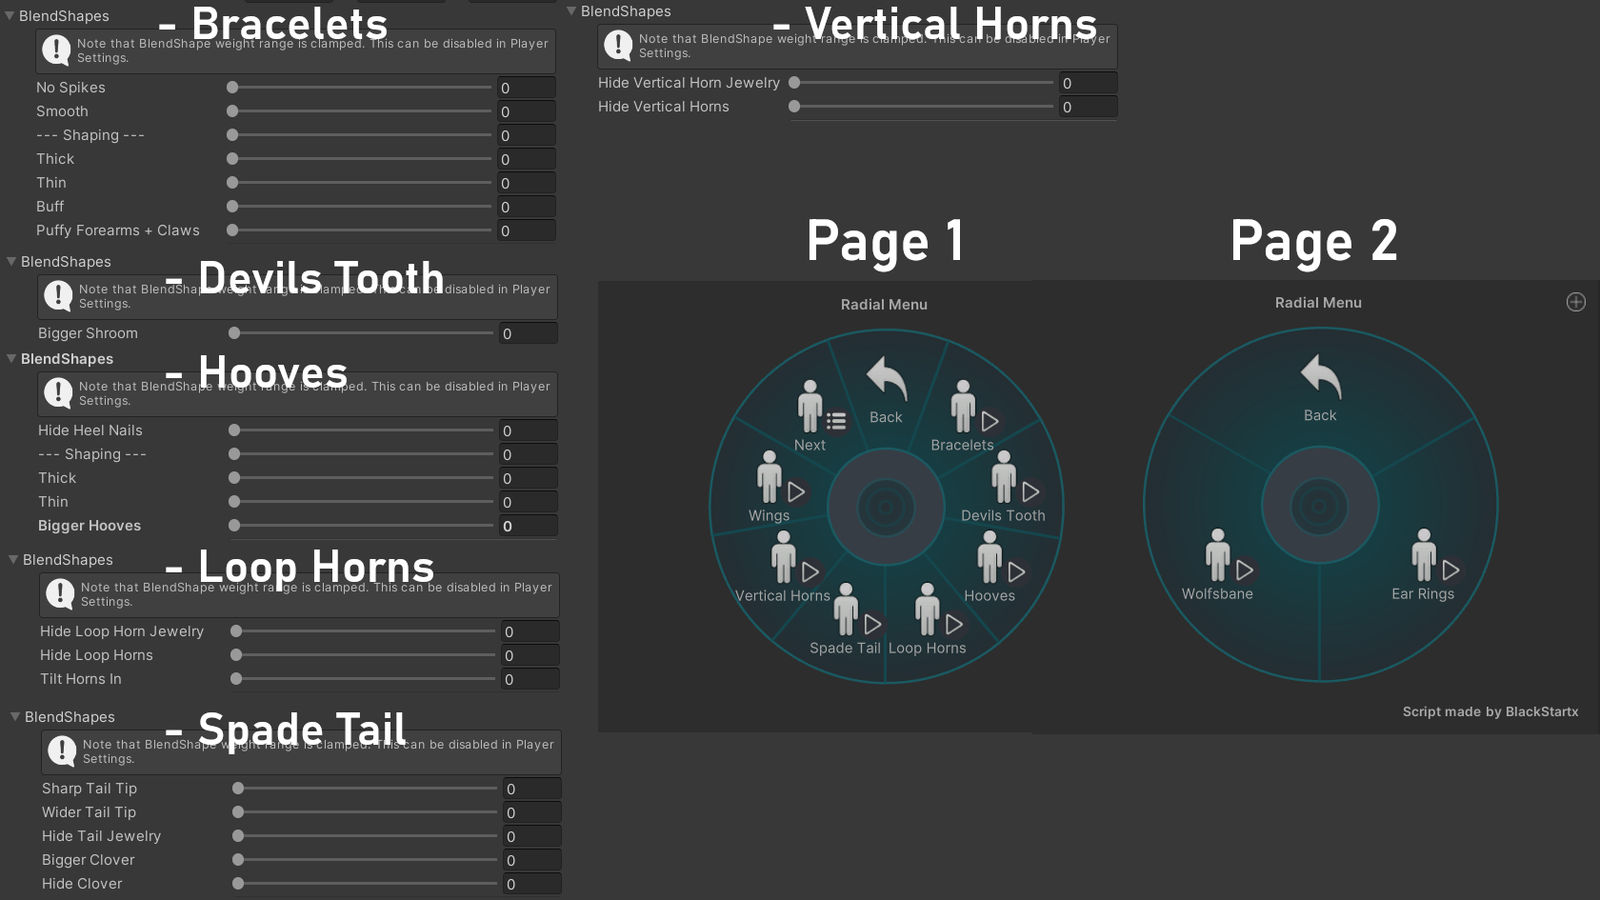This screenshot has height=900, width=1600.
Task: Collapse the Spade Tail BlendShapes foldout
Action: (x=15, y=717)
